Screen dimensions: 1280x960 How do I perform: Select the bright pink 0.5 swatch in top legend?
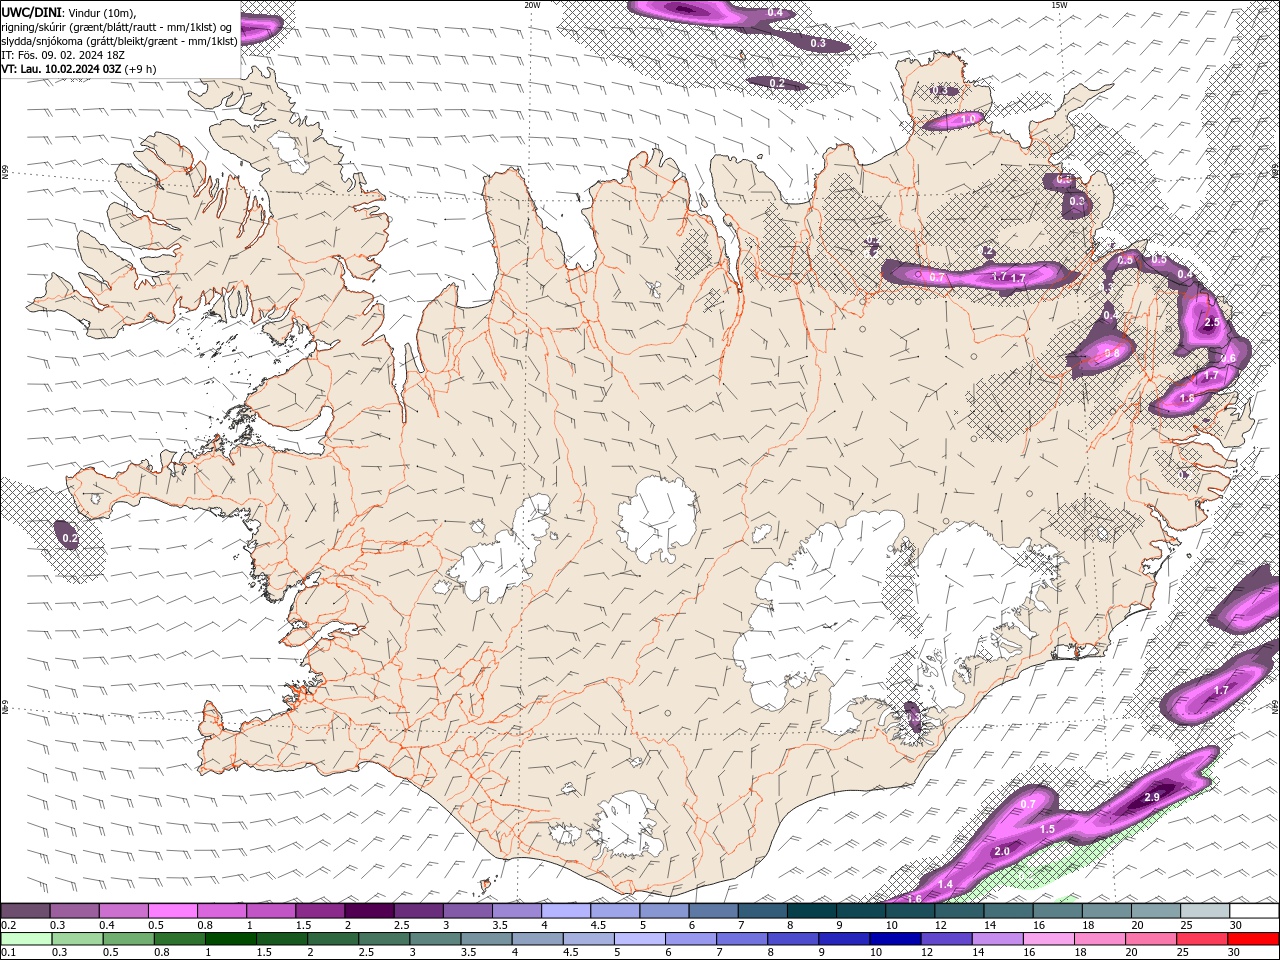click(x=172, y=911)
